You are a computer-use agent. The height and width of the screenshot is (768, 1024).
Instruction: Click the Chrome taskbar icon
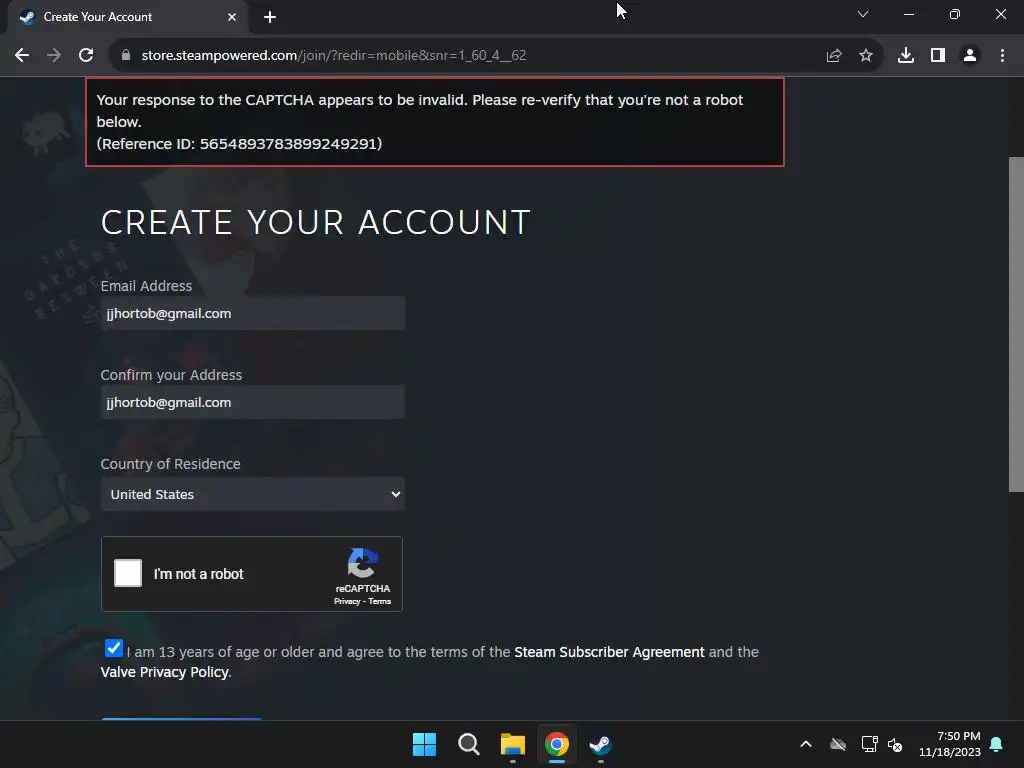coord(557,744)
